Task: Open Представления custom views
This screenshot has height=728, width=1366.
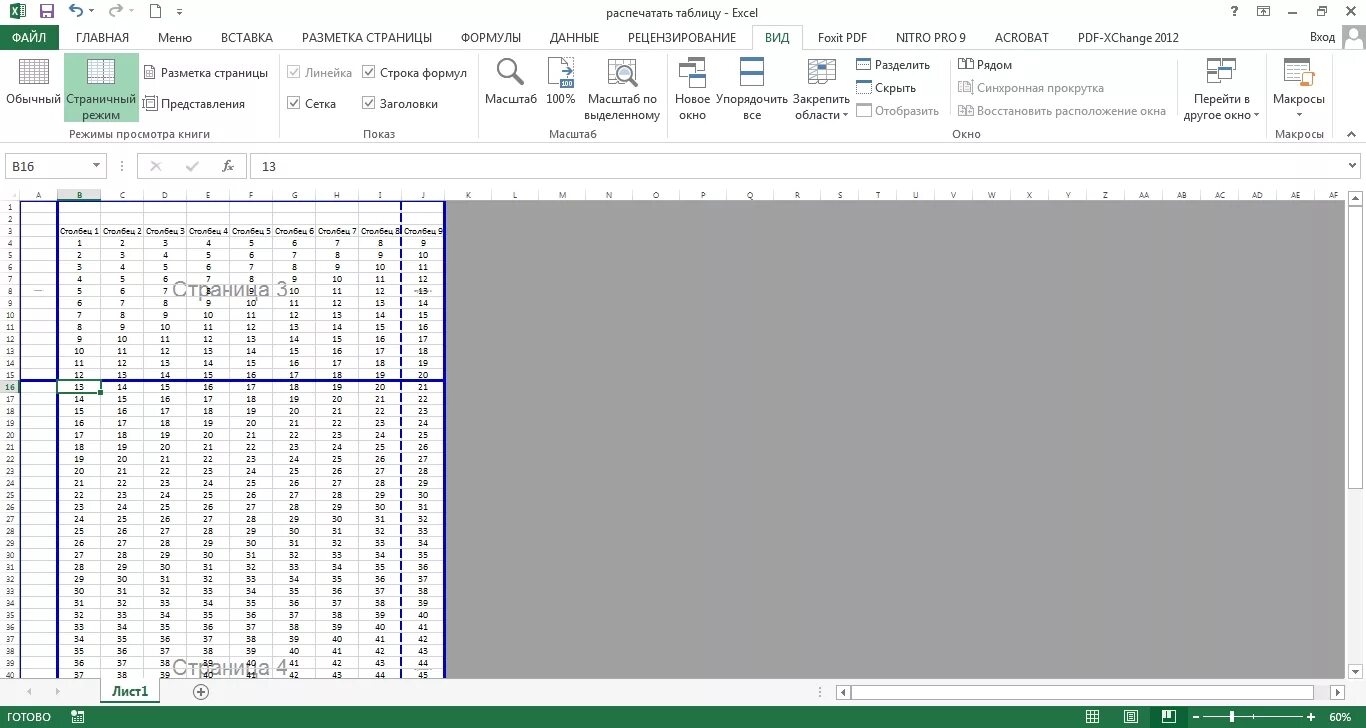Action: coord(194,103)
